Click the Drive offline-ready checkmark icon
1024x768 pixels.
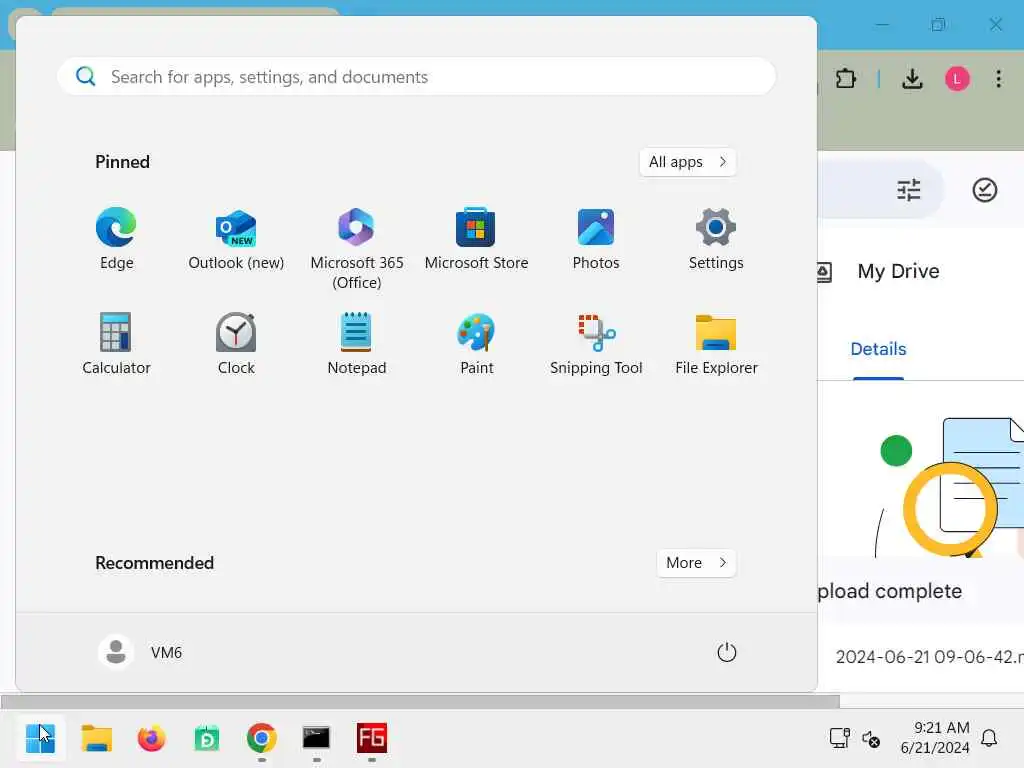click(984, 190)
